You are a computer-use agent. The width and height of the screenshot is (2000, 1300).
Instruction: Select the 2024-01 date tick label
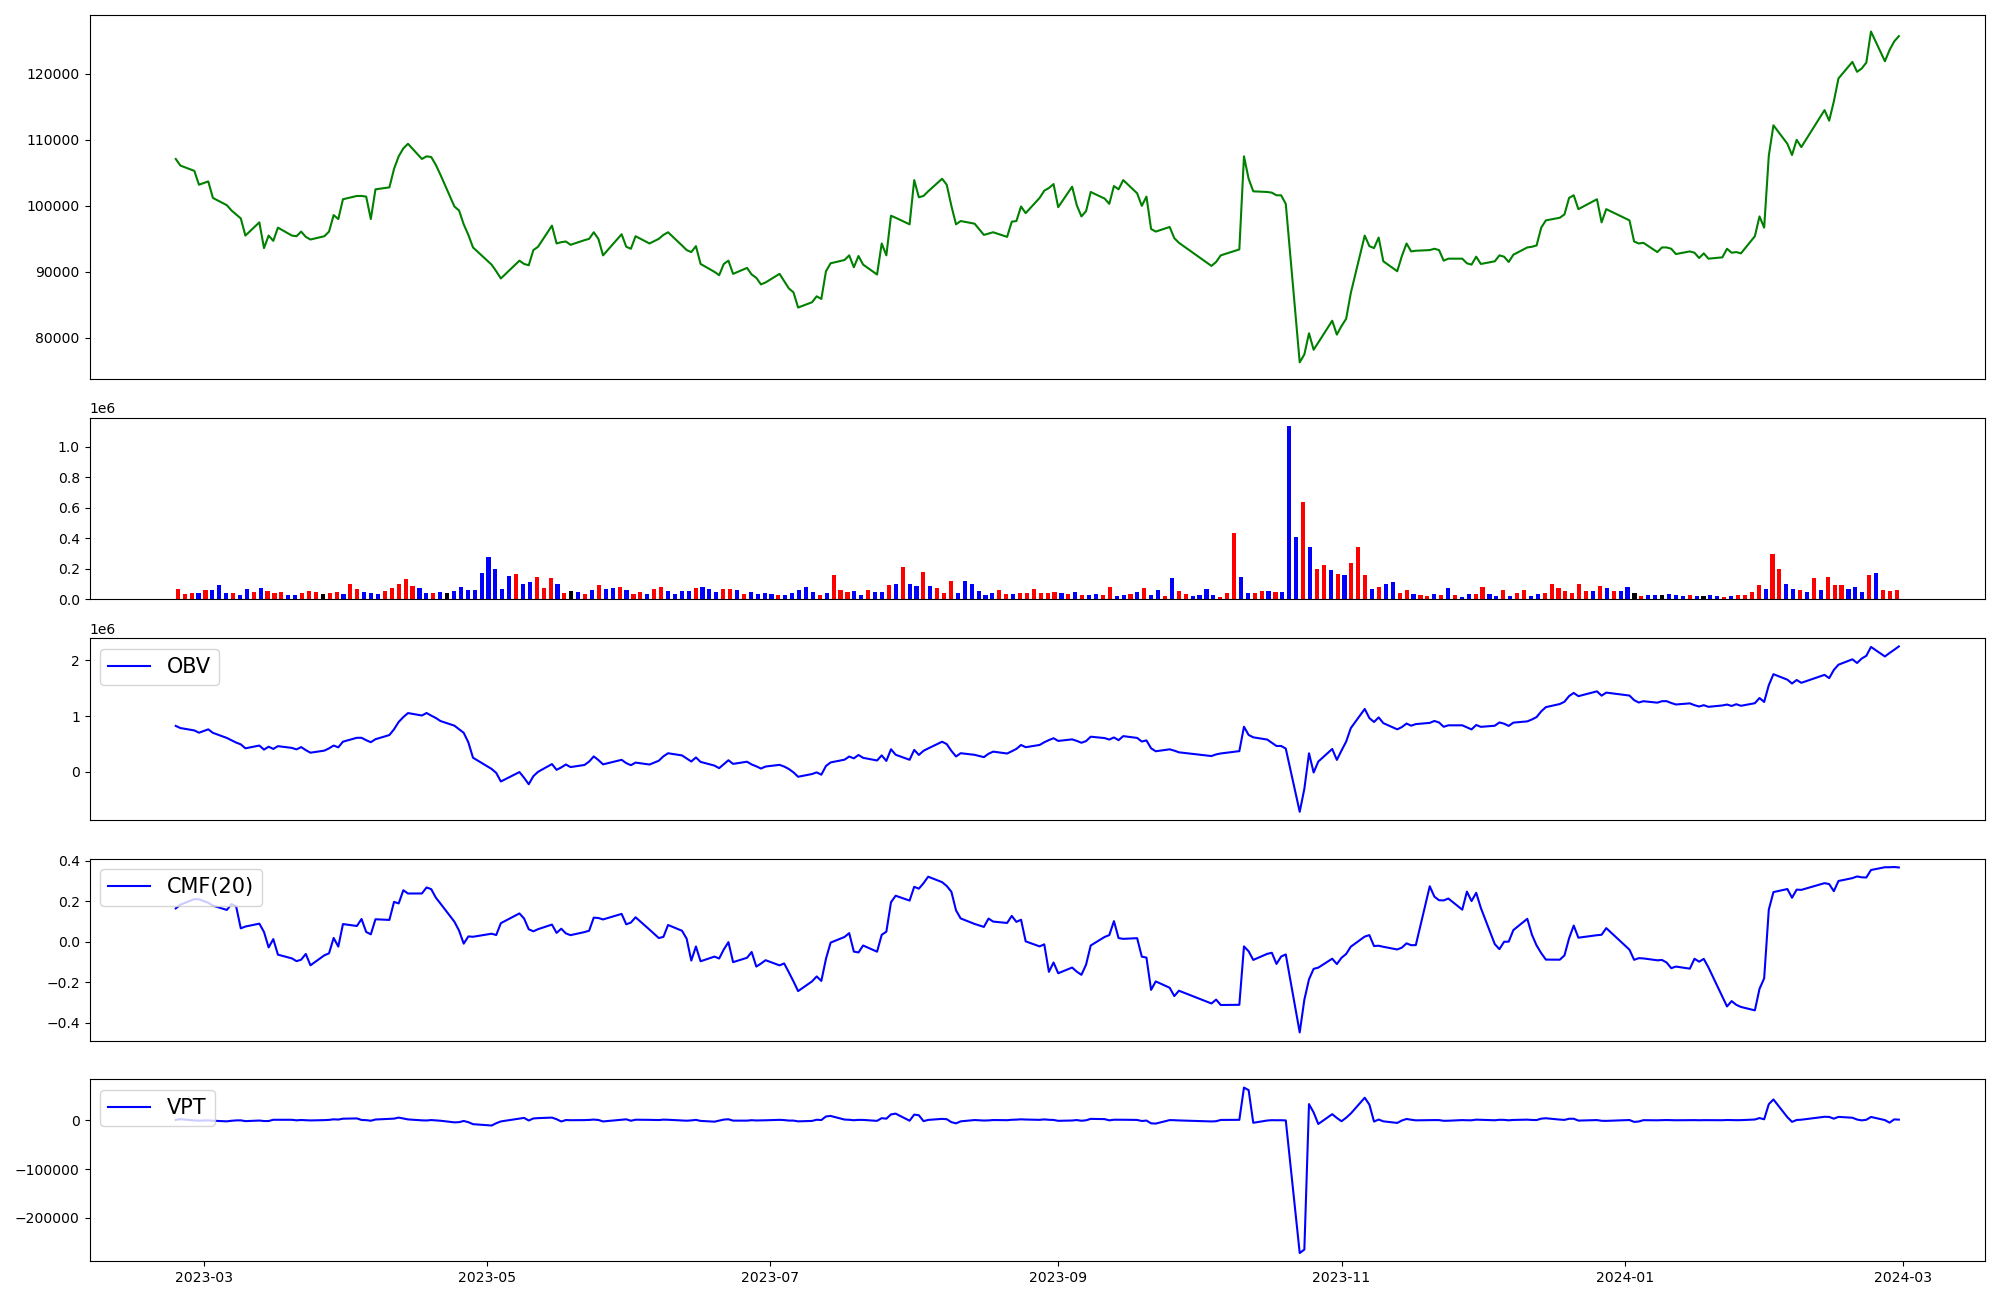pos(1624,1277)
